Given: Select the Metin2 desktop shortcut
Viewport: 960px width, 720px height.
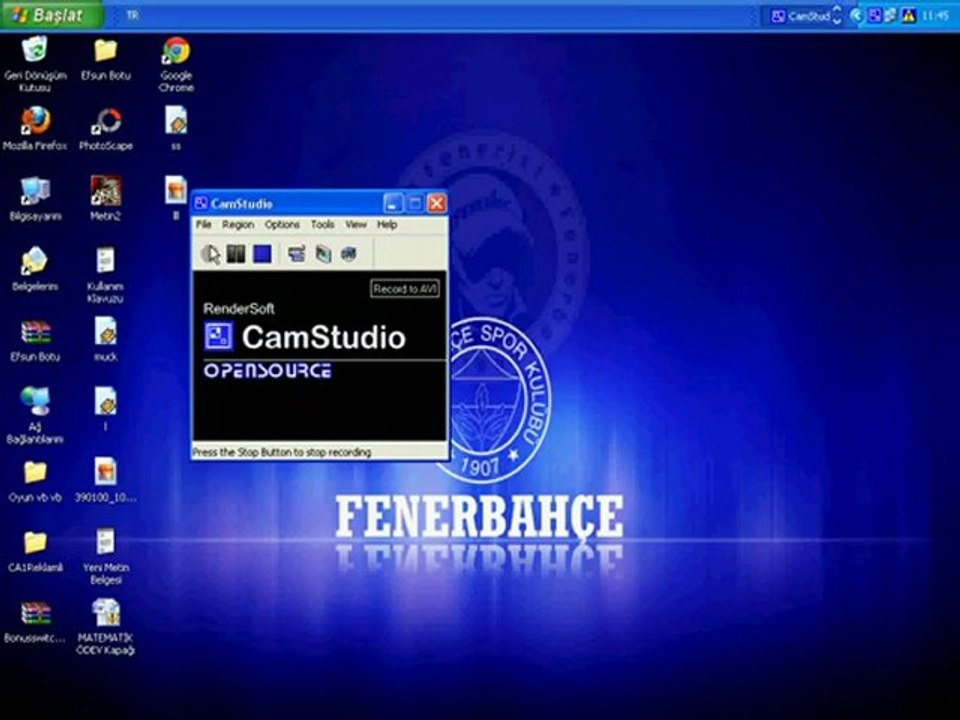Looking at the screenshot, I should click(106, 199).
